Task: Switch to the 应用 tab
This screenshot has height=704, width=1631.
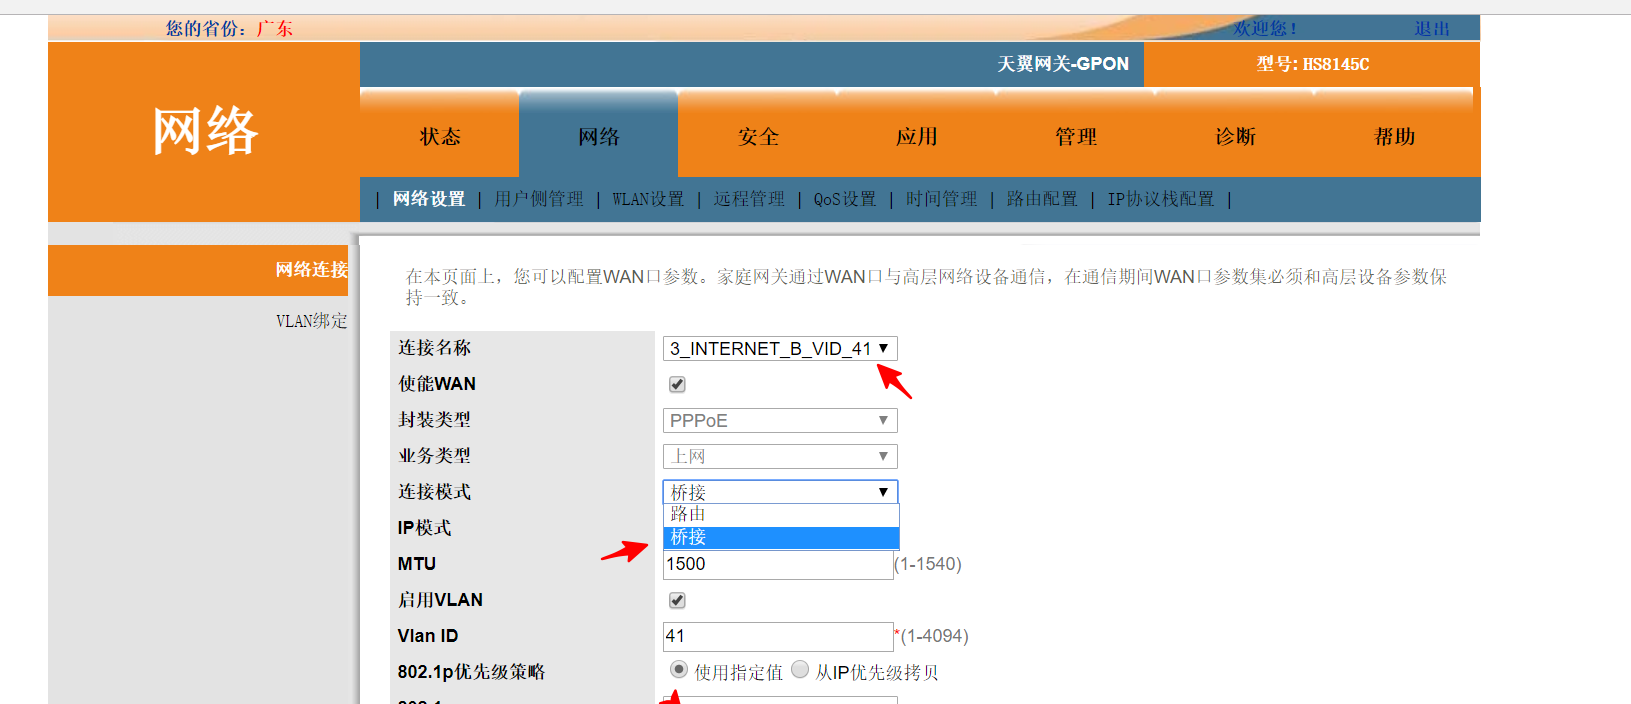Action: point(917,137)
